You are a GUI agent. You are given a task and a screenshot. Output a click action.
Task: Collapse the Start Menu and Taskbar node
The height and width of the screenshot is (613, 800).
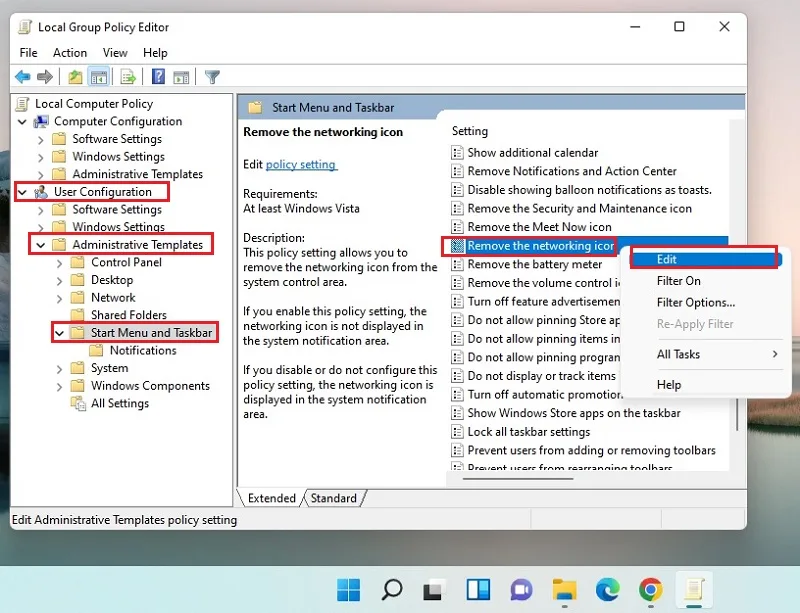(x=59, y=333)
